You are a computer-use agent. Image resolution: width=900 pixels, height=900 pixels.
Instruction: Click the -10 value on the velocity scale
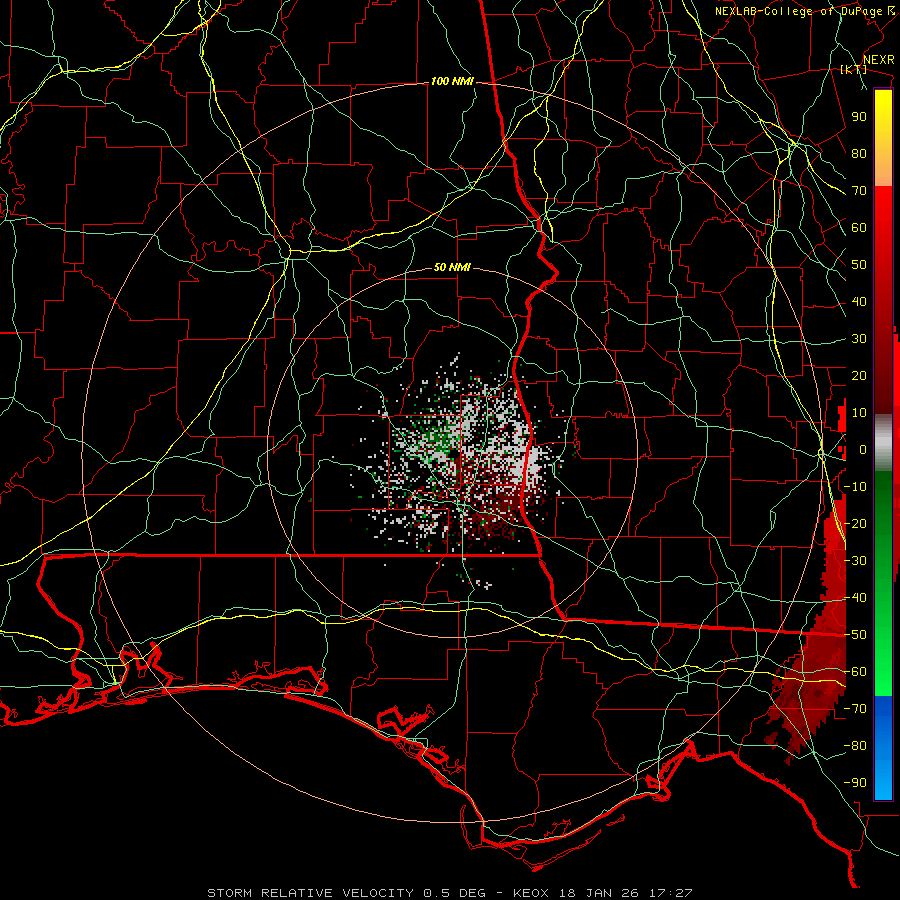coord(855,487)
